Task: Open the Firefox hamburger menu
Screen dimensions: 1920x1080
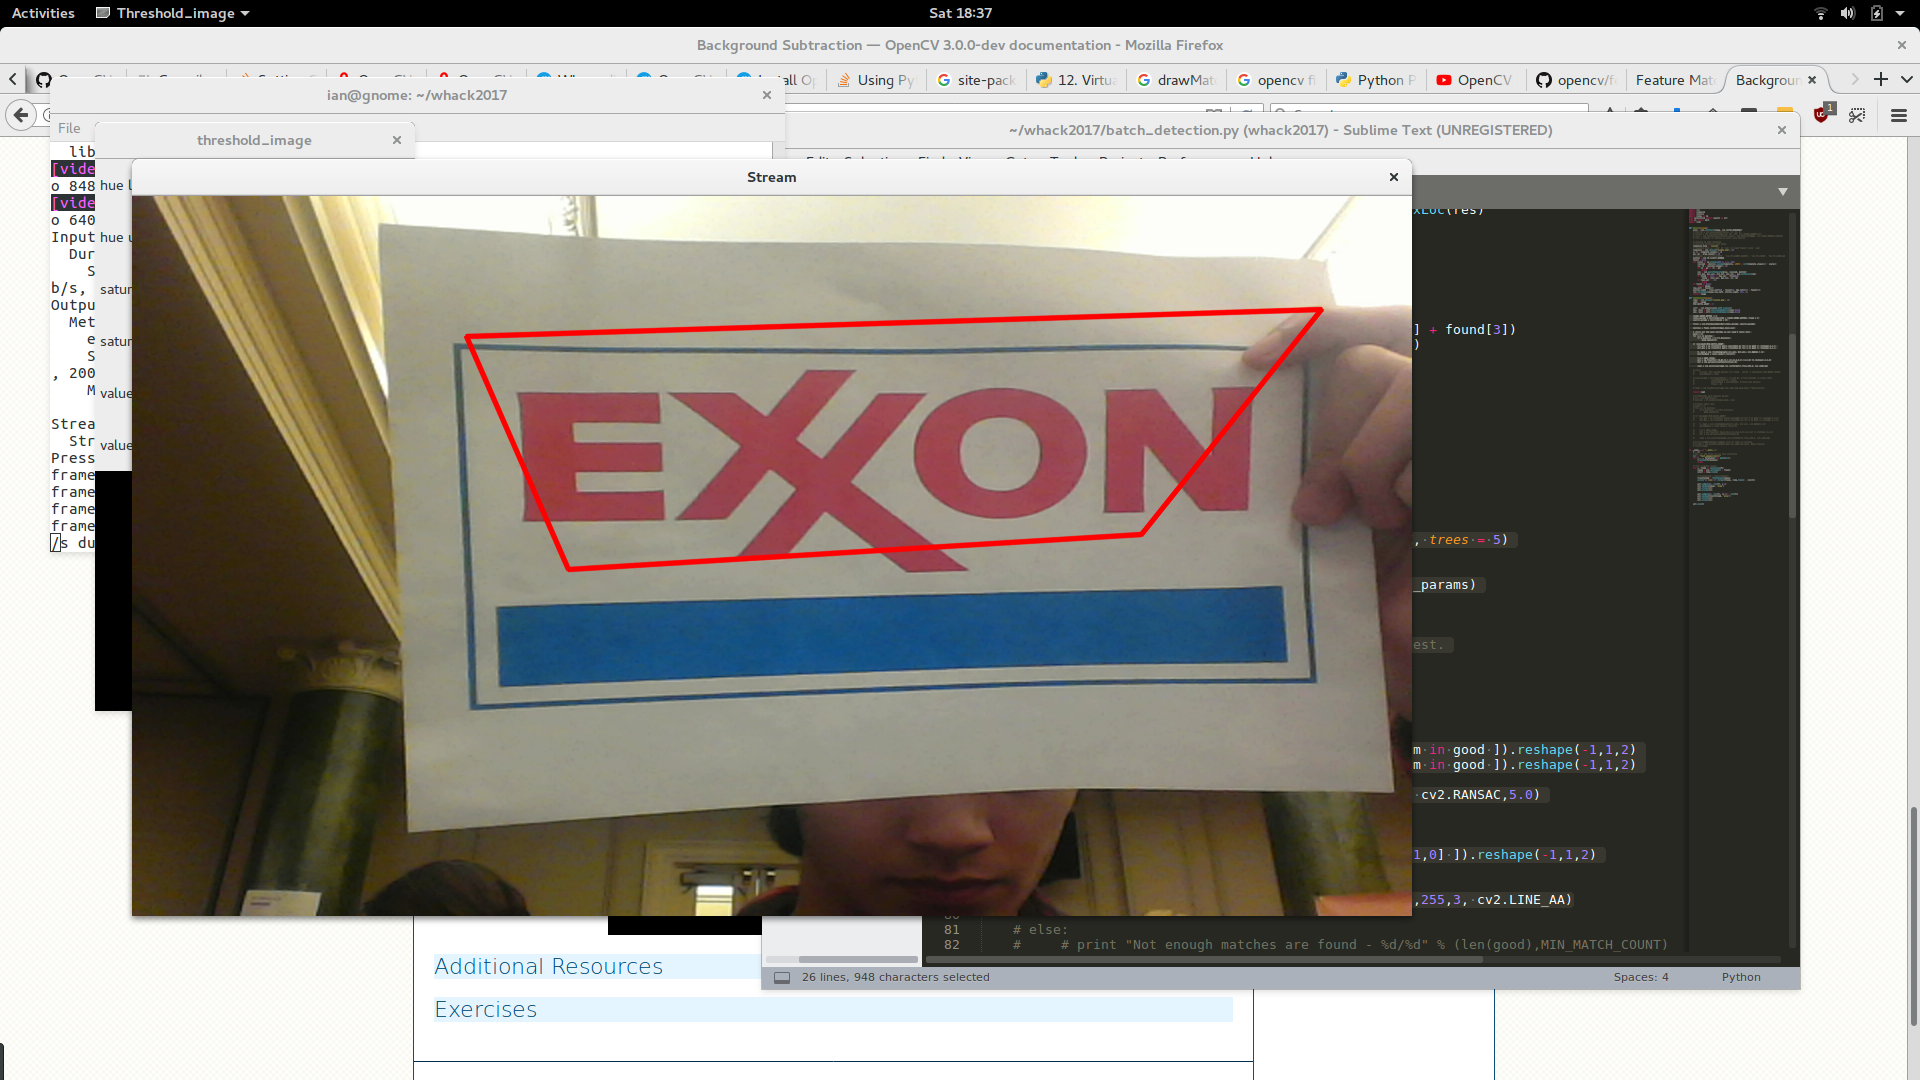Action: [x=1898, y=116]
